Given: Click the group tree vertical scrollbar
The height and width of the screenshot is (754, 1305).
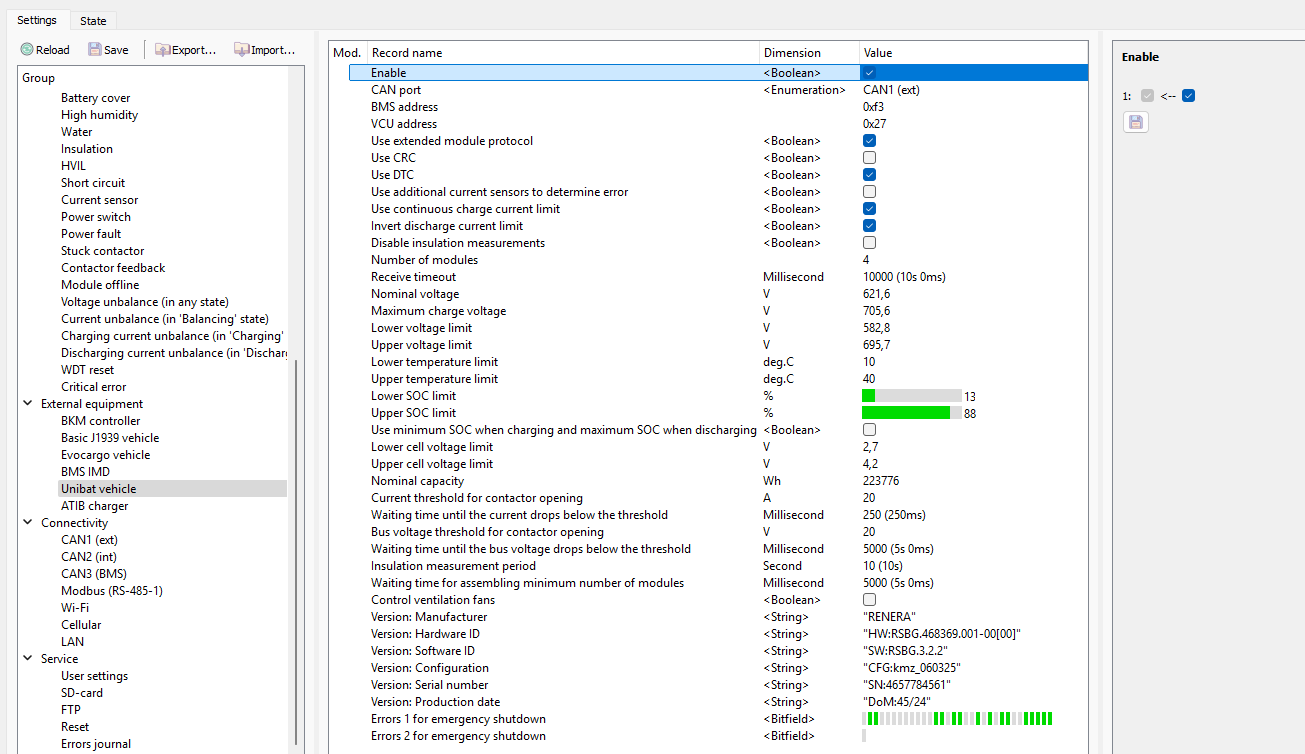Looking at the screenshot, I should point(296,553).
